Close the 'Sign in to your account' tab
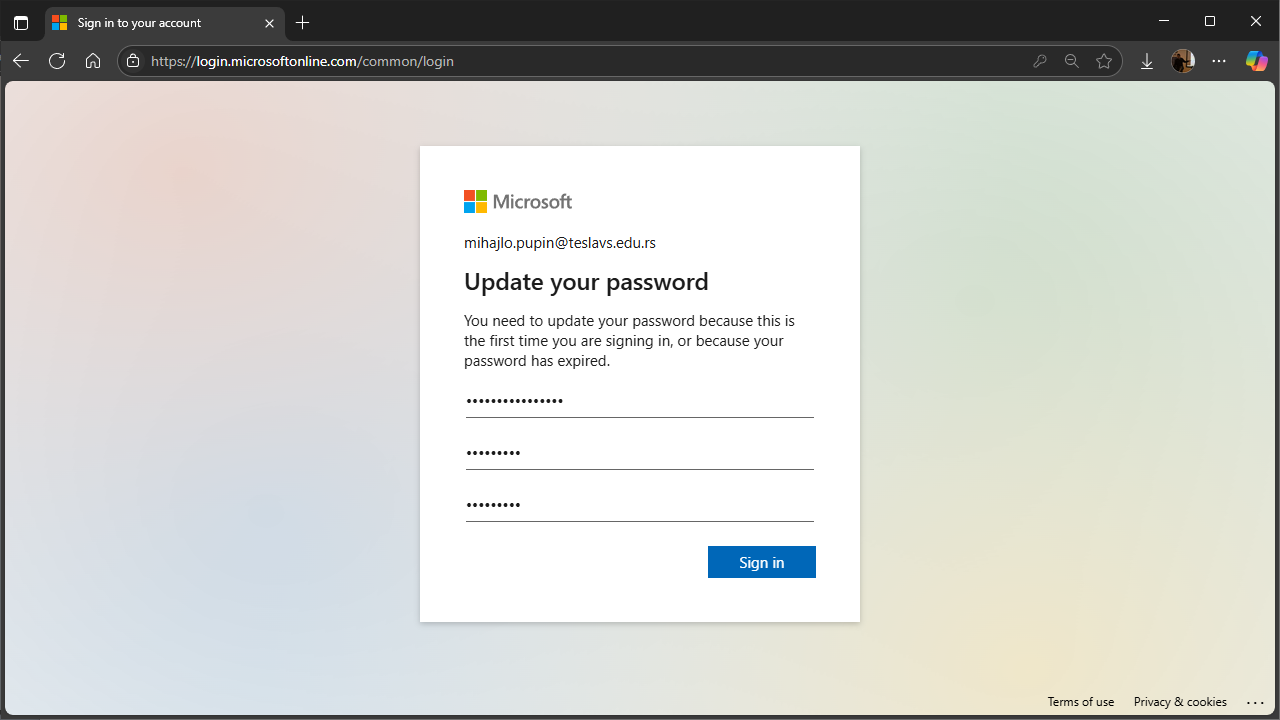Viewport: 1280px width, 720px height. click(x=269, y=23)
